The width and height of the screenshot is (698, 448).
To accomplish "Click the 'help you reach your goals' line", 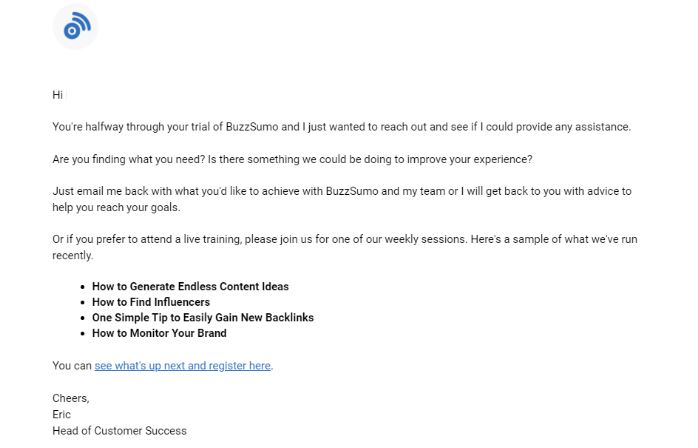I will 116,208.
